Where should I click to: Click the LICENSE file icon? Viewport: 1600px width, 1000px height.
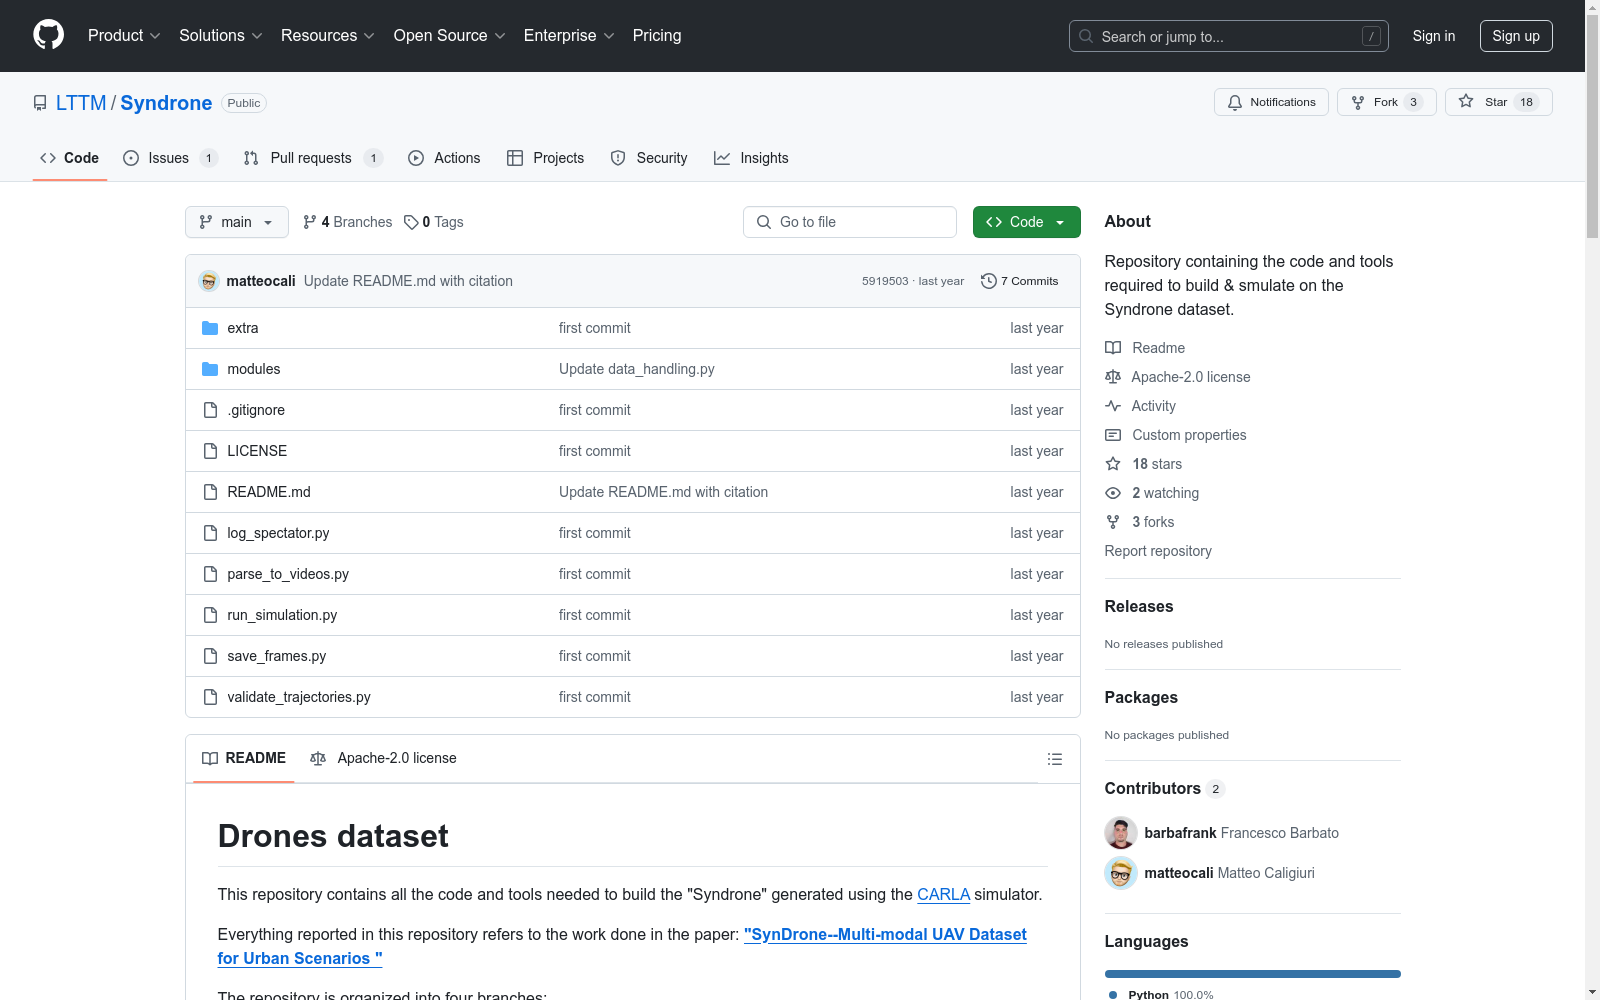pyautogui.click(x=210, y=451)
